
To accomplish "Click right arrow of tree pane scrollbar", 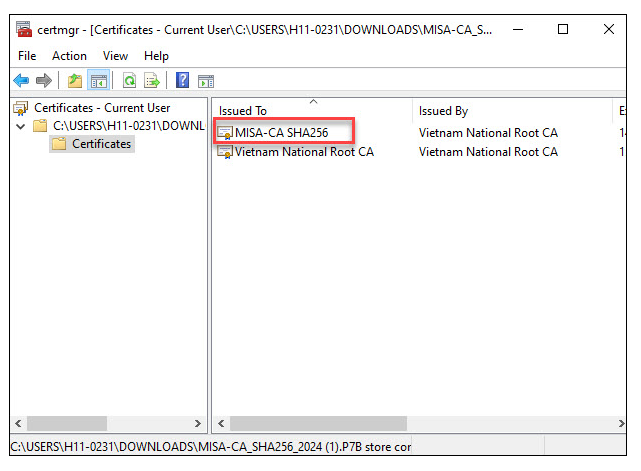I will (x=198, y=424).
